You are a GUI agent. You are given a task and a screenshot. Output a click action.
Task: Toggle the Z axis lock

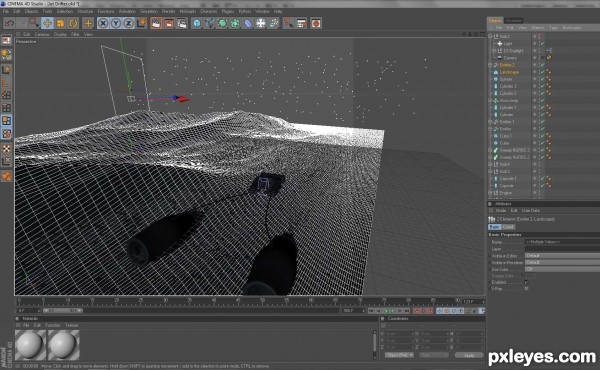click(129, 23)
